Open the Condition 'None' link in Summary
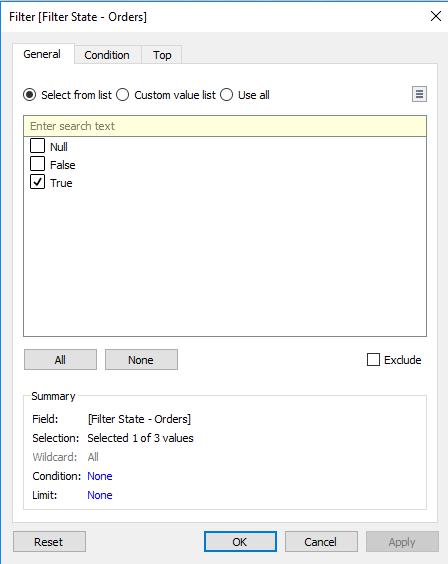 (x=100, y=476)
